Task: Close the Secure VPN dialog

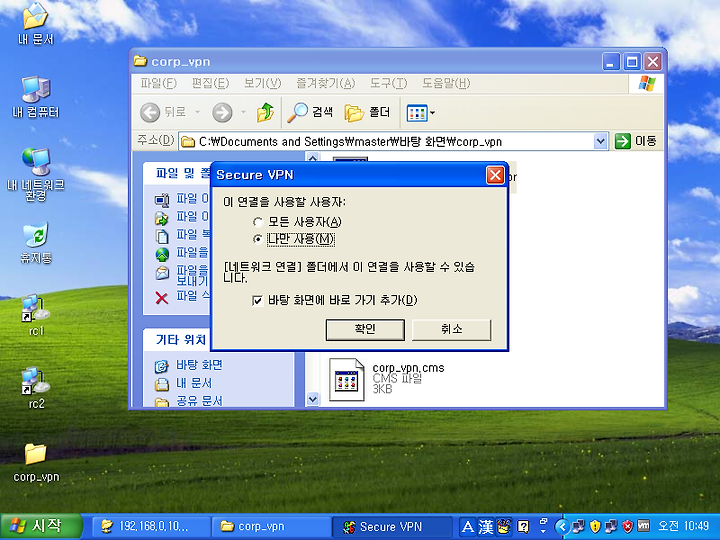Action: click(495, 175)
